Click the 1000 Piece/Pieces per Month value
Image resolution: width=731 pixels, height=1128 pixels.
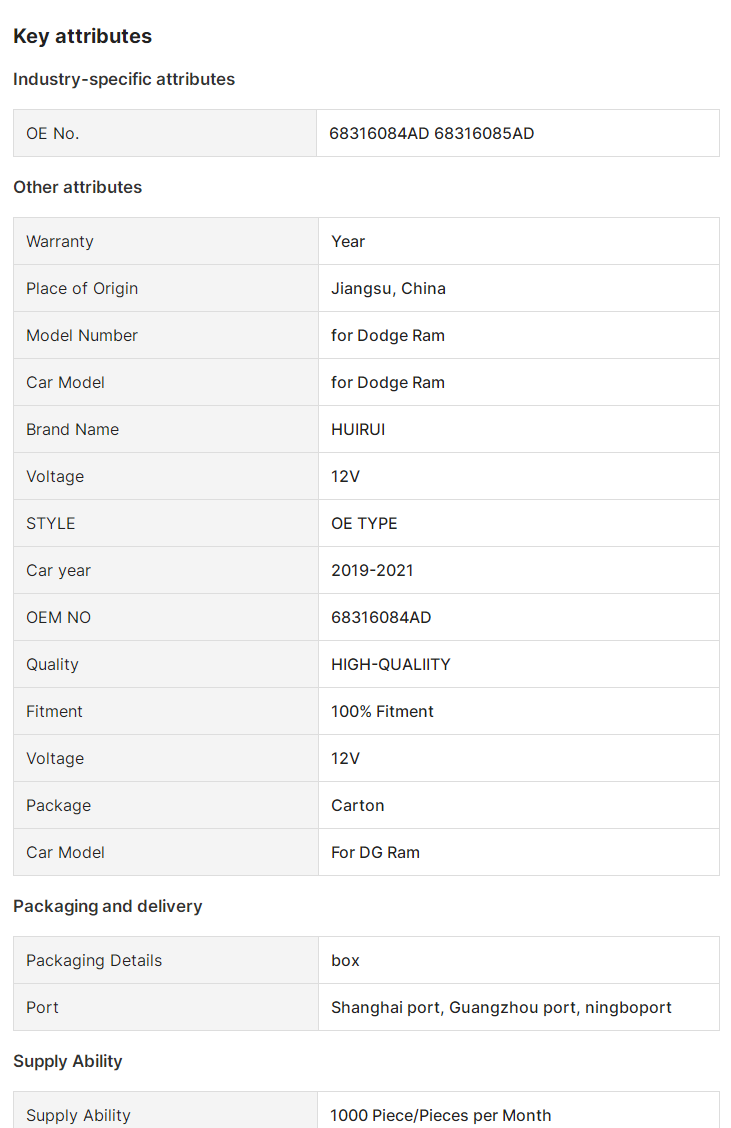pos(441,1115)
